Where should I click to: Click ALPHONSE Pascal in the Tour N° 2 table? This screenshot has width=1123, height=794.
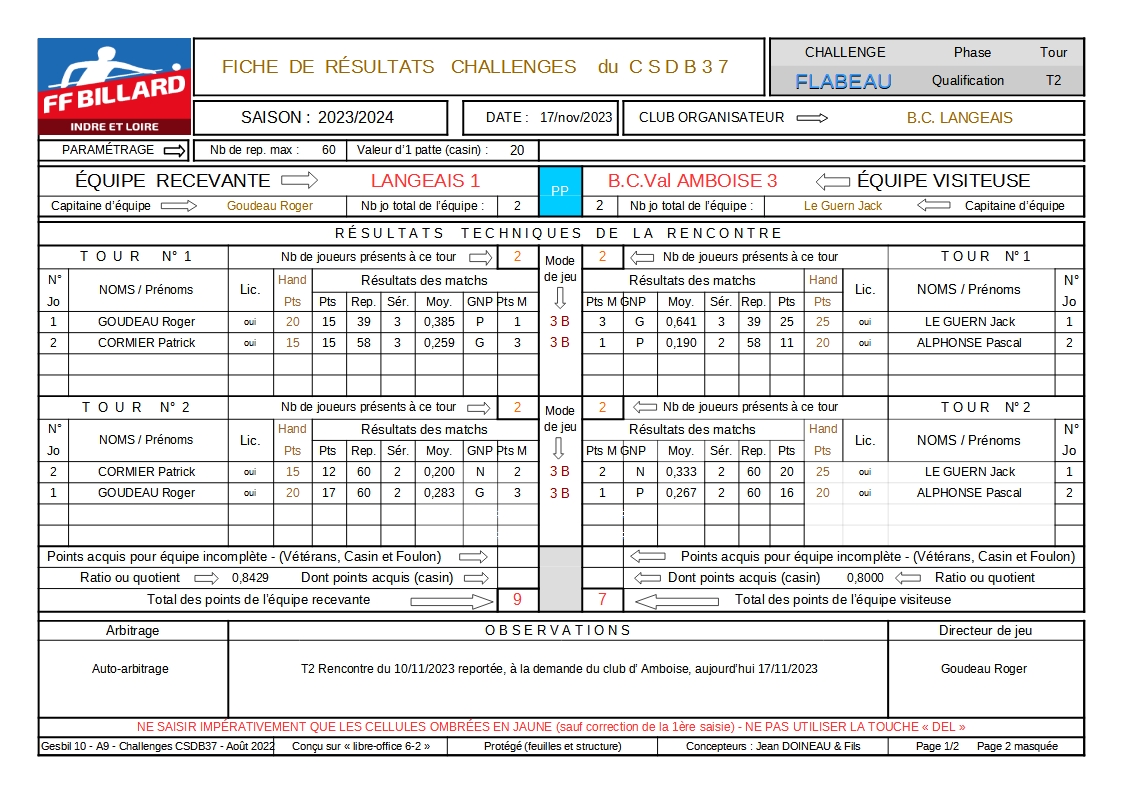(969, 493)
